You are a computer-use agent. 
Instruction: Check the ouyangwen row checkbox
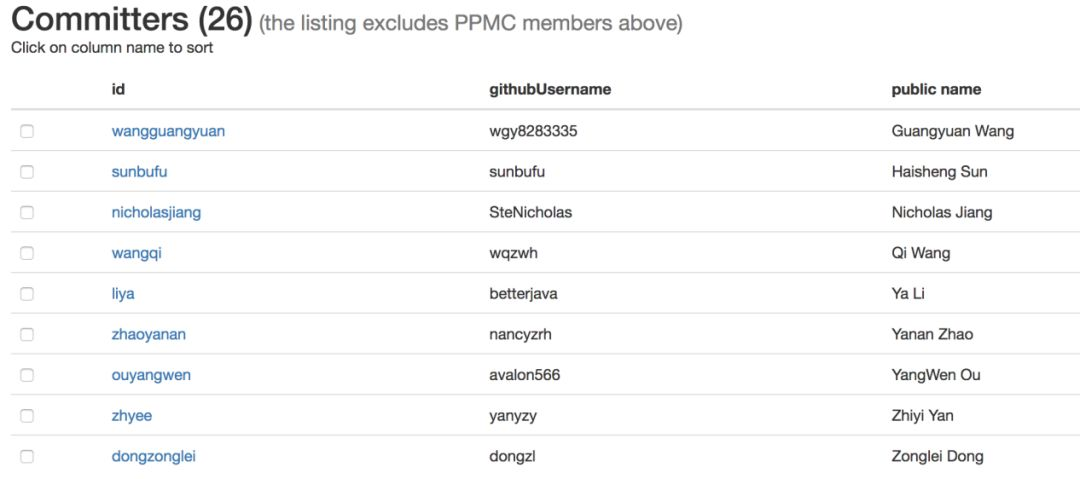[x=27, y=375]
